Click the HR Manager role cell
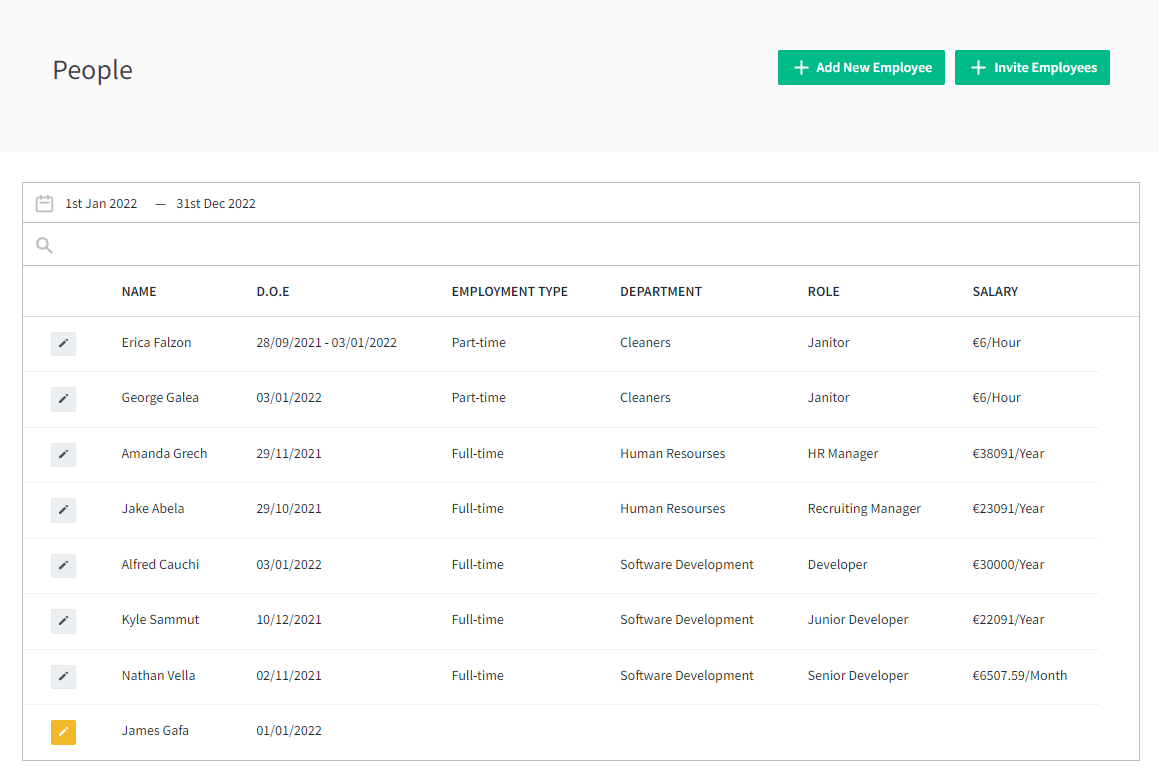Screen dimensions: 1159x778 (843, 454)
